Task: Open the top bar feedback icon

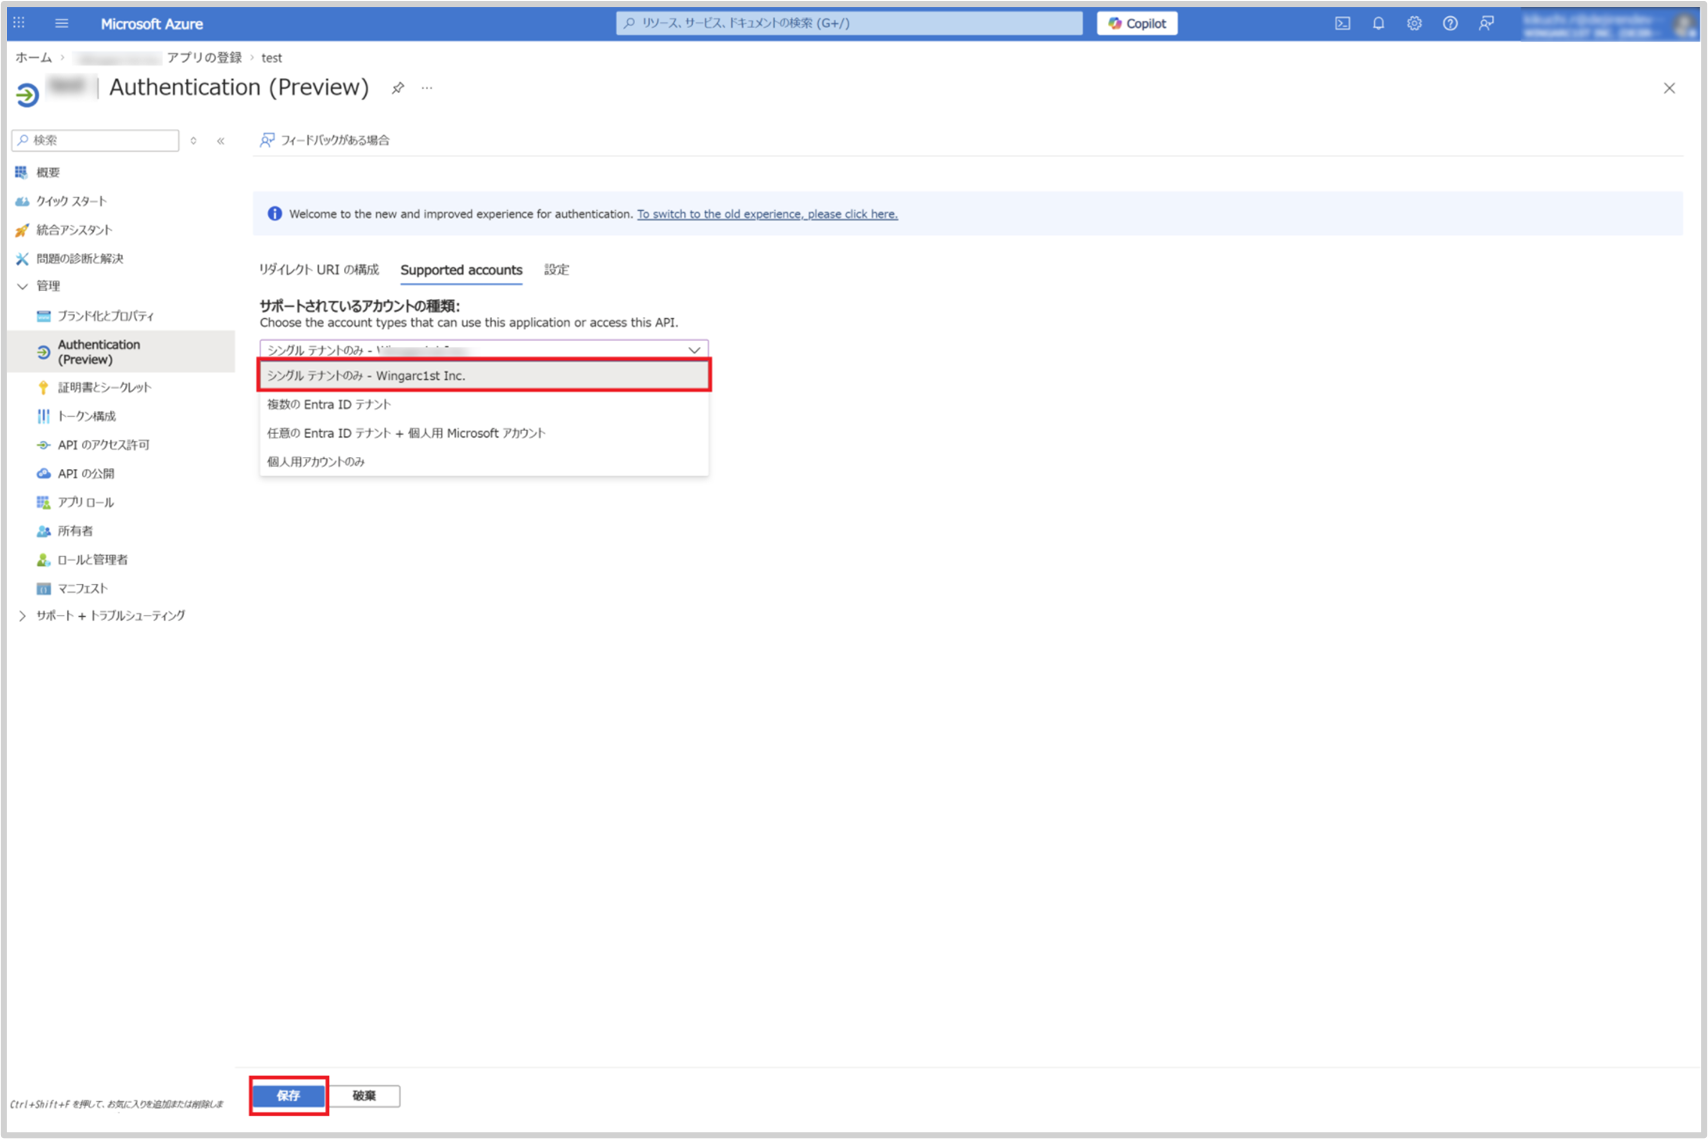Action: click(1486, 23)
